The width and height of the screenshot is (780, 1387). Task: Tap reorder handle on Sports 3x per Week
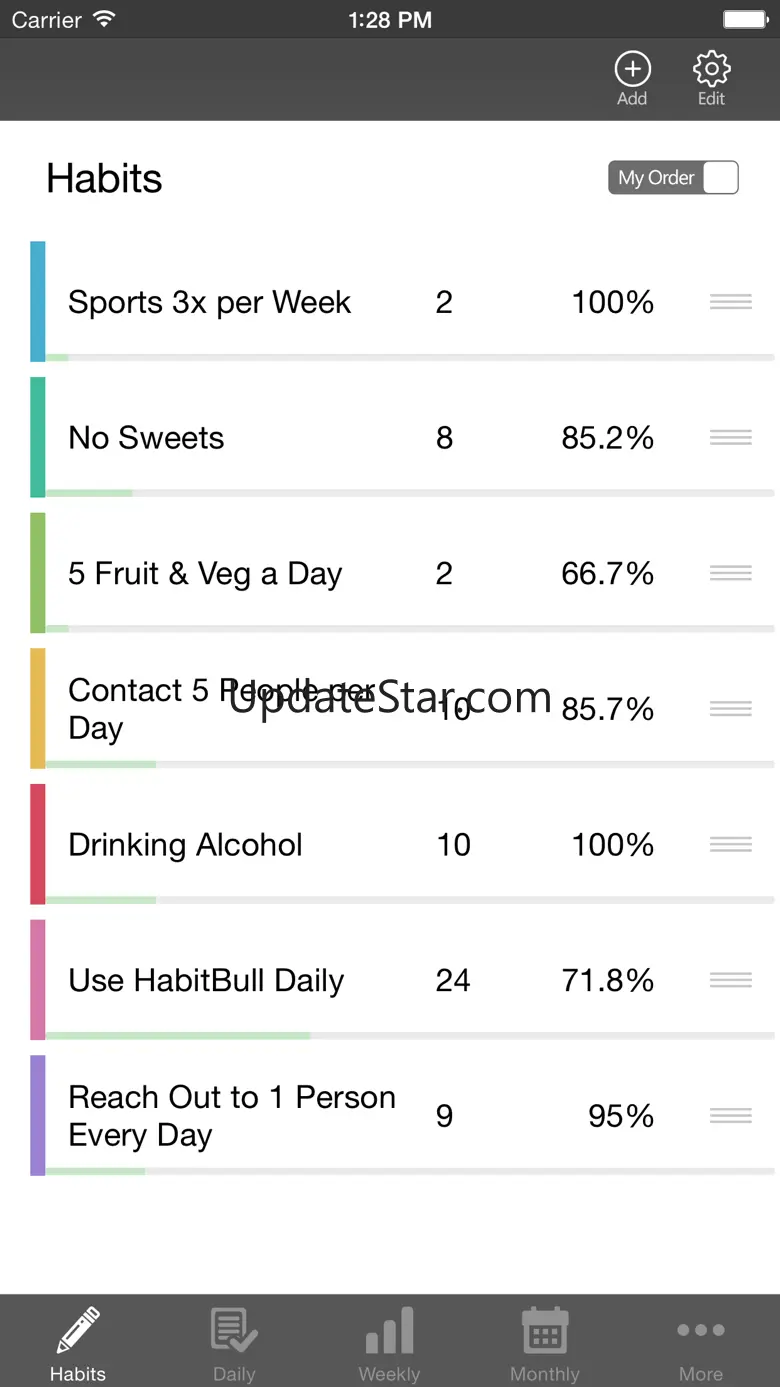pyautogui.click(x=730, y=302)
